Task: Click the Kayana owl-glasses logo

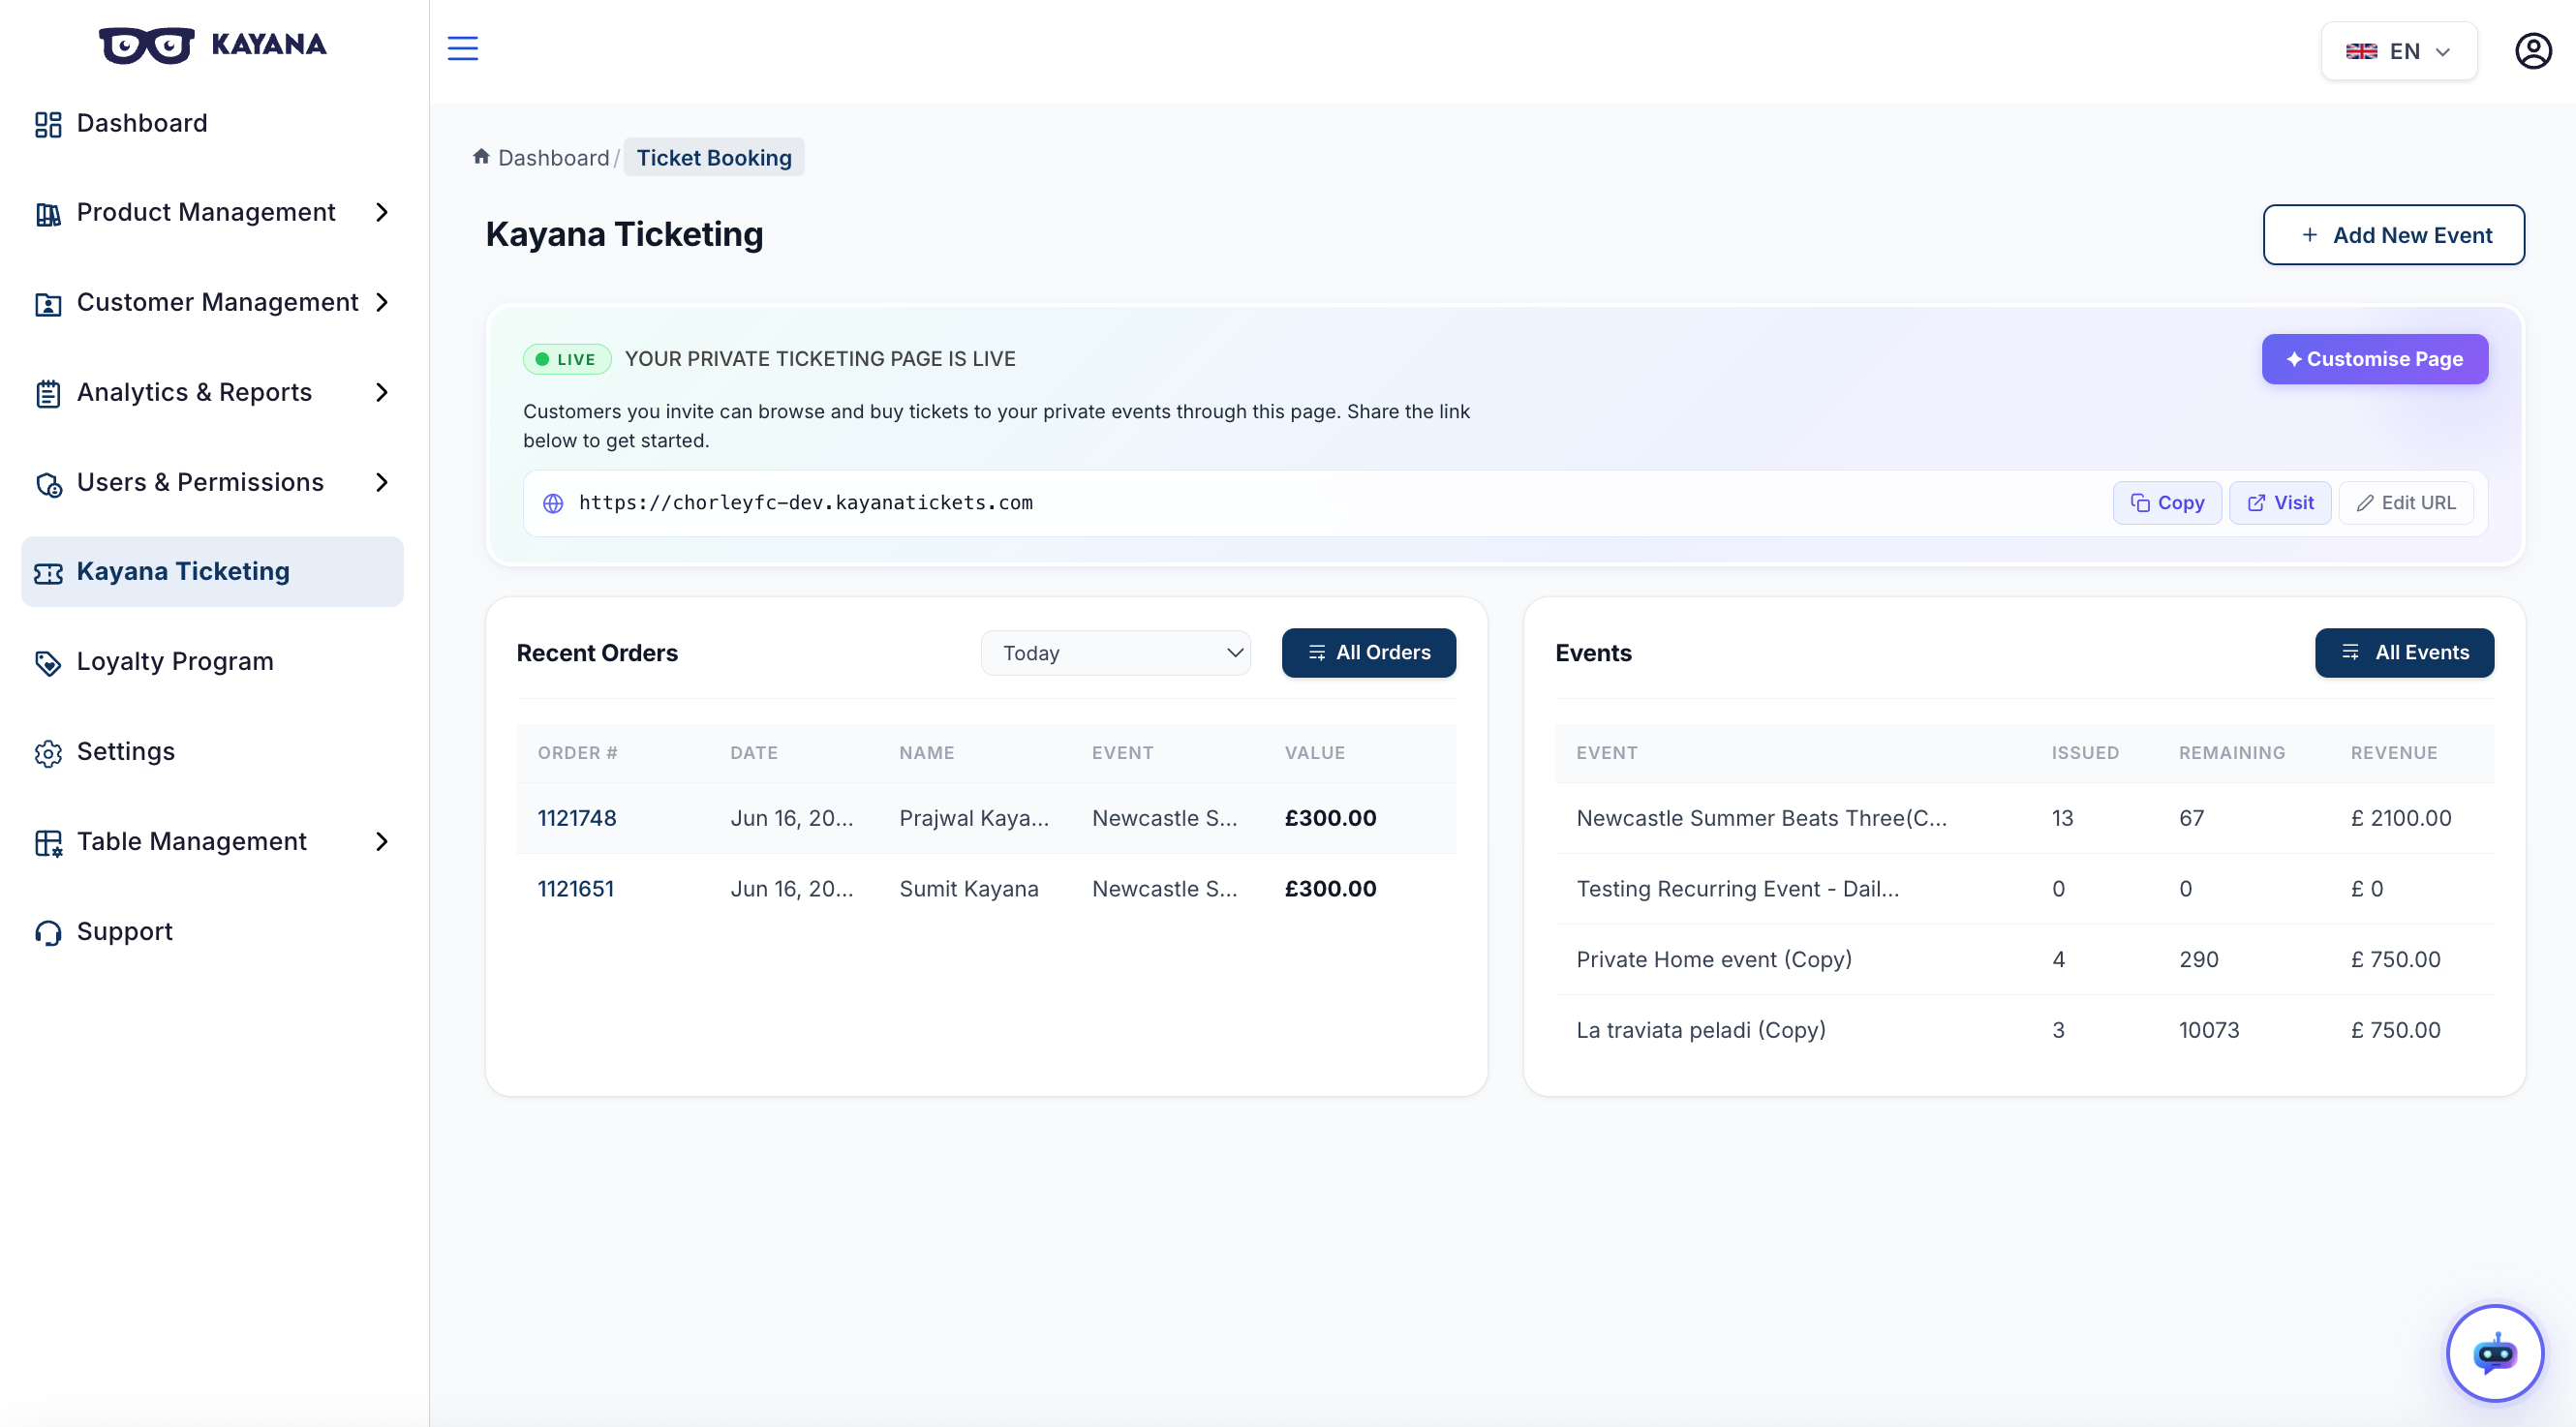Action: point(147,45)
